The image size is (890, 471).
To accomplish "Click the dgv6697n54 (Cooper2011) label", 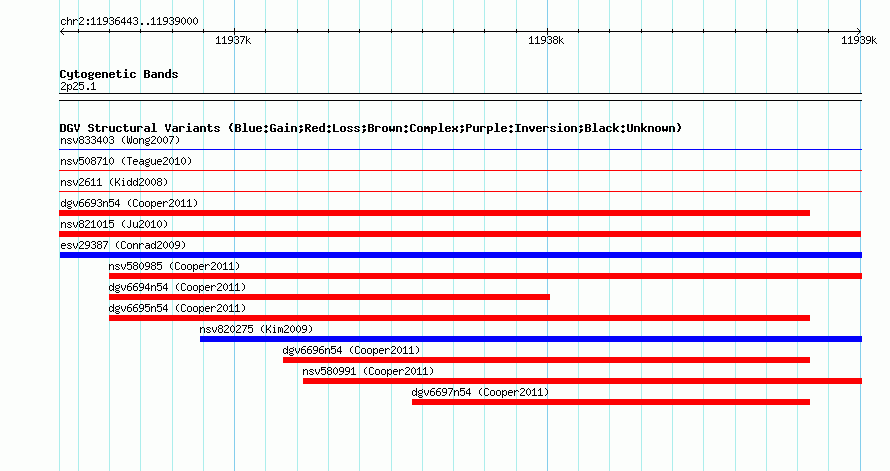I will pyautogui.click(x=480, y=392).
